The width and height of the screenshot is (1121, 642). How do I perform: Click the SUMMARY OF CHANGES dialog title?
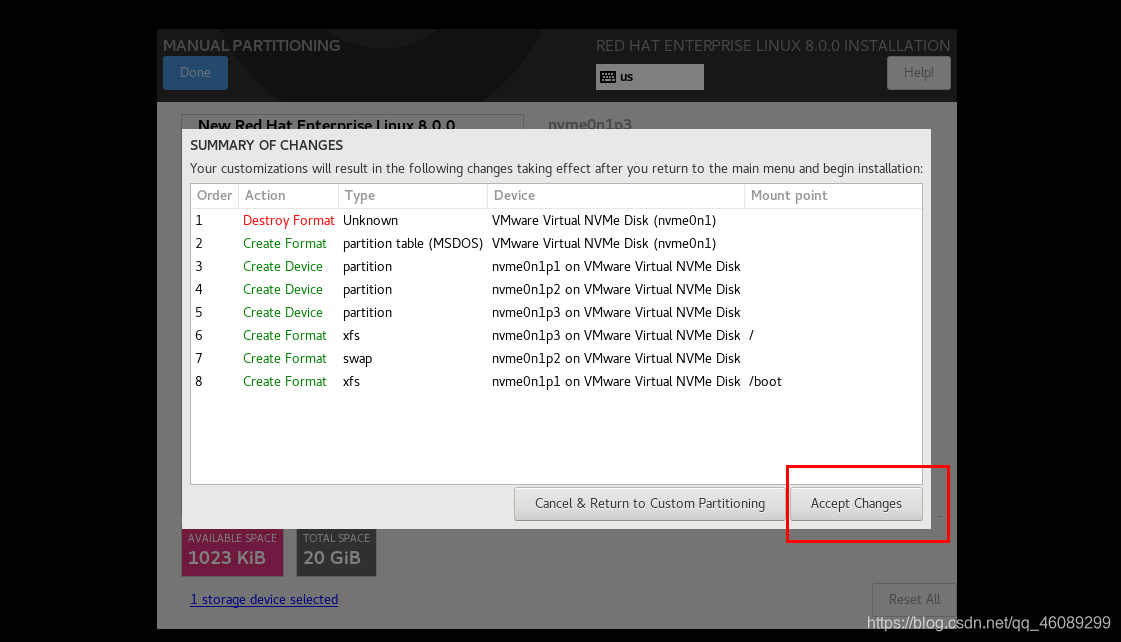pos(266,145)
